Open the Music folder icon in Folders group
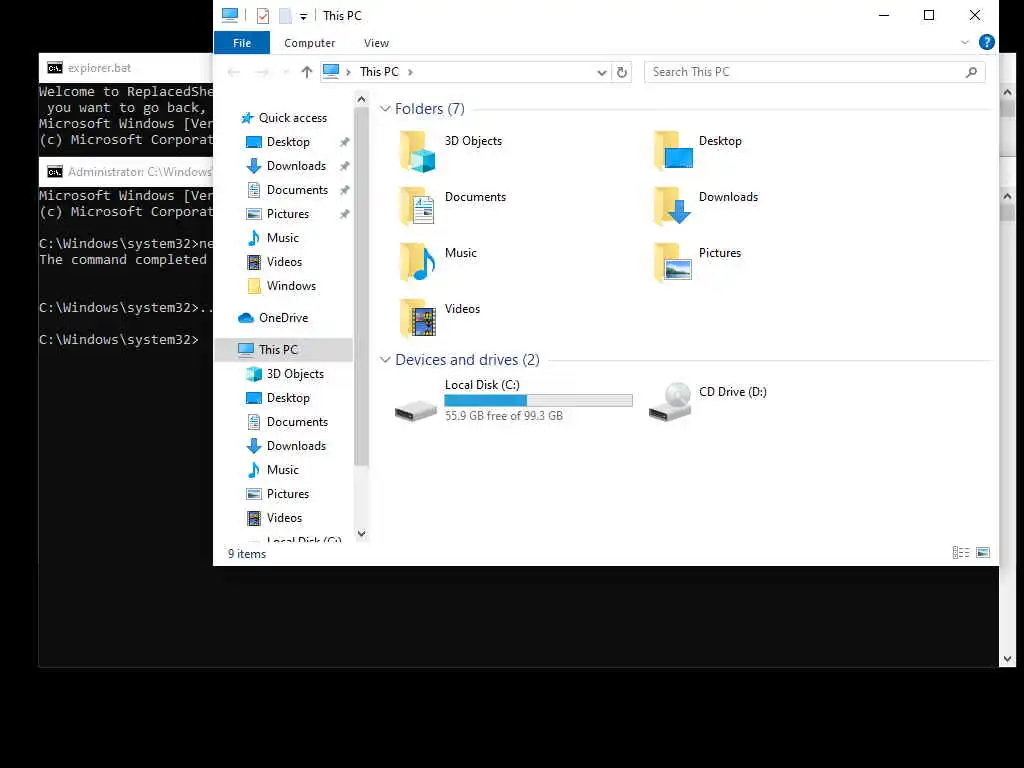1024x768 pixels. point(418,263)
